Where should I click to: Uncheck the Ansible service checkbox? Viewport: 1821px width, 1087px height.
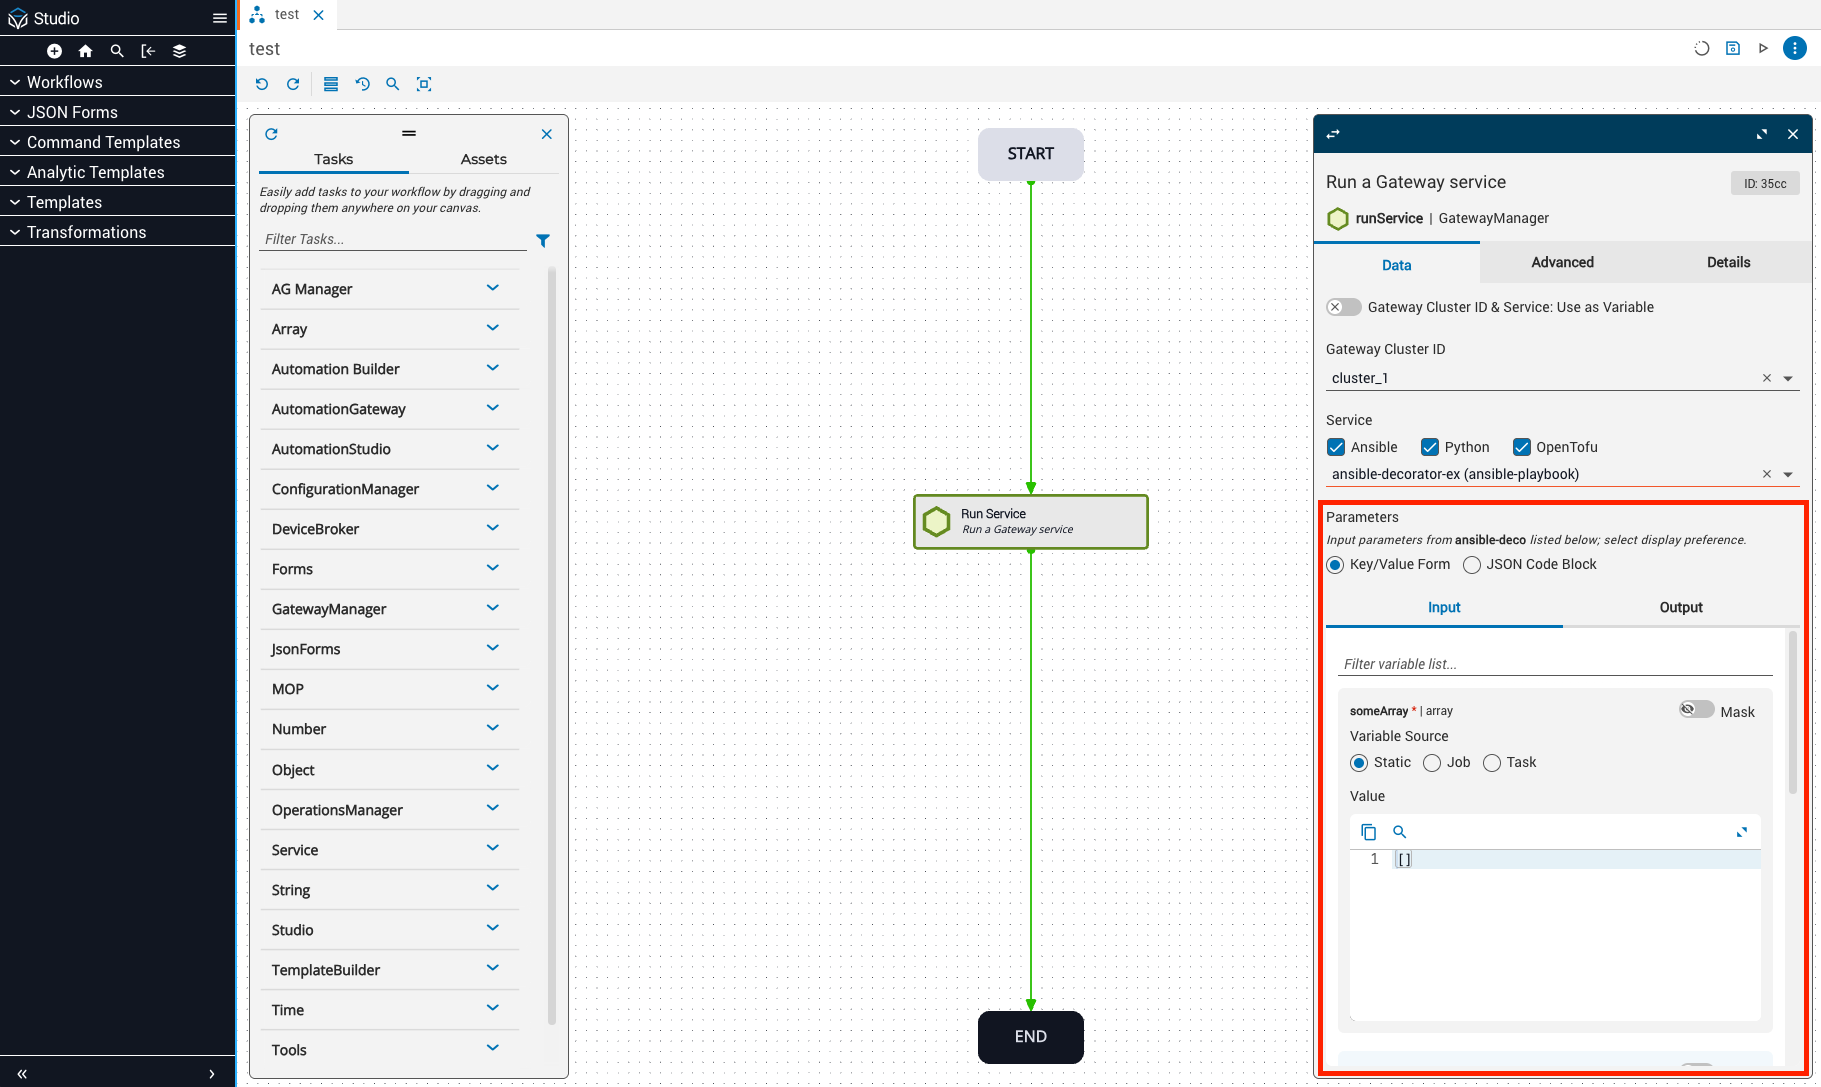[1336, 447]
